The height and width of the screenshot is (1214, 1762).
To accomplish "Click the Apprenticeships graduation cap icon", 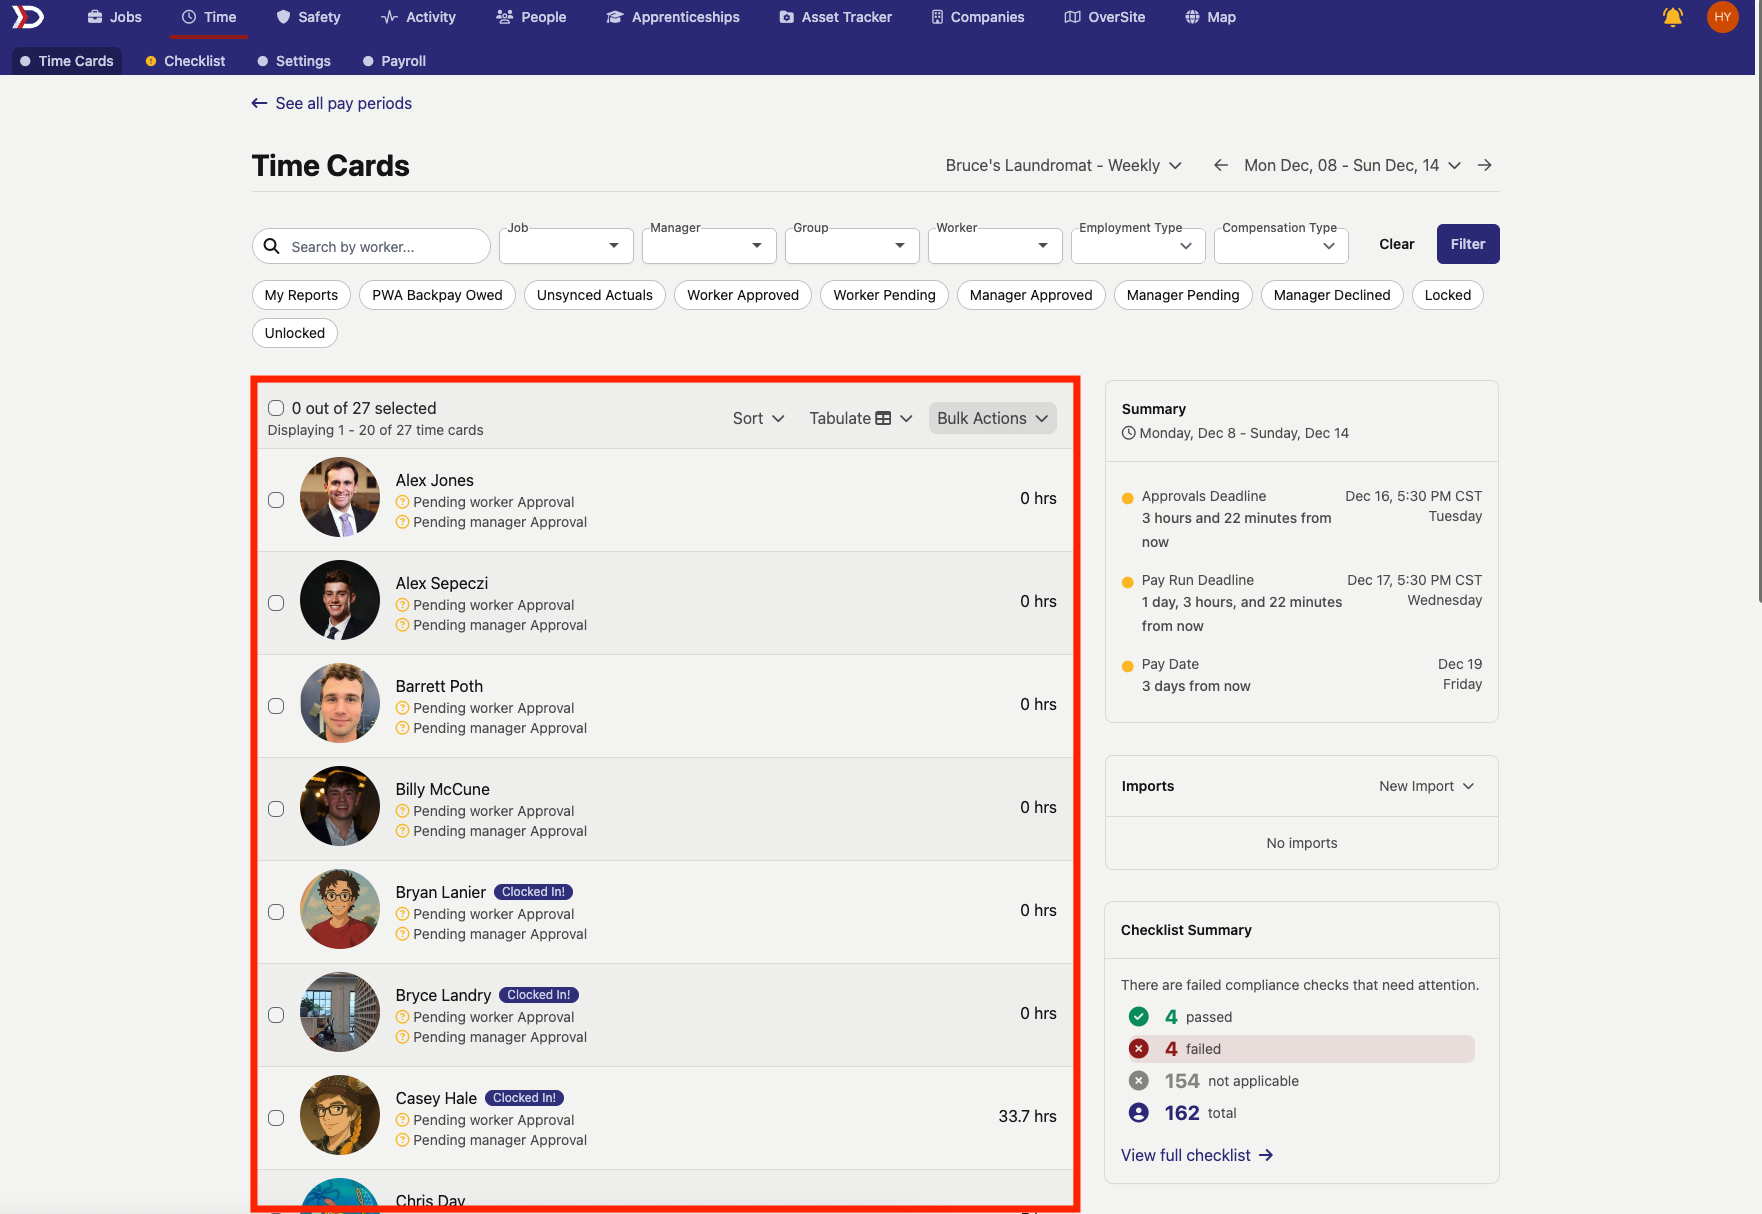I will pos(615,17).
